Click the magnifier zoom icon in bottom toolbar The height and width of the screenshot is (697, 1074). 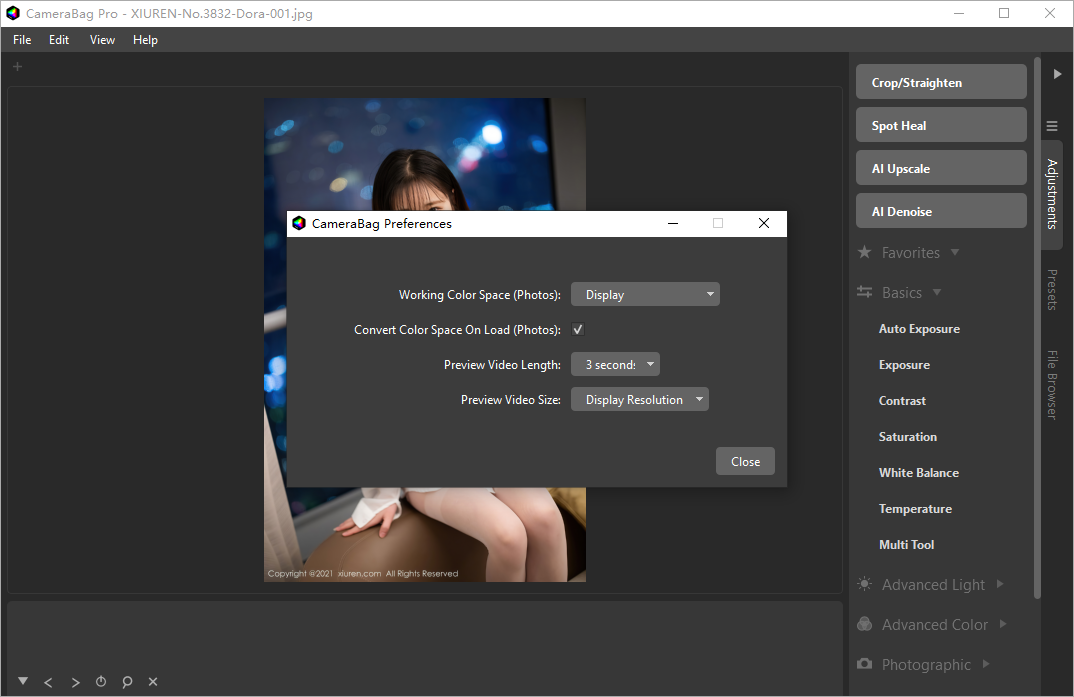pos(127,682)
